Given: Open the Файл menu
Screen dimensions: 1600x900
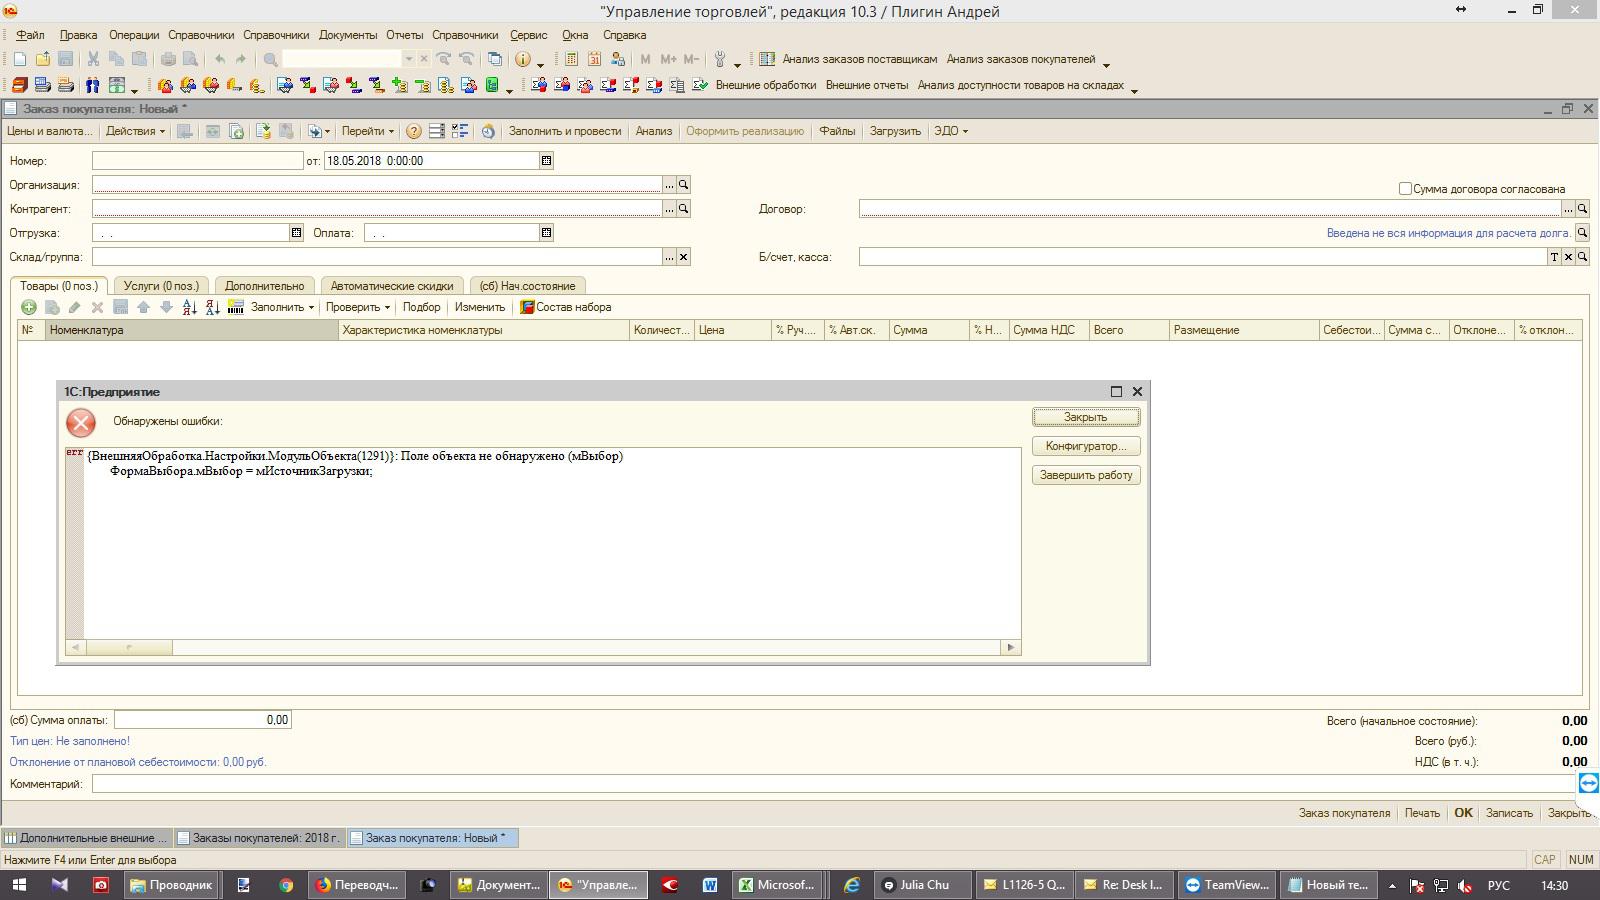Looking at the screenshot, I should click(x=30, y=35).
